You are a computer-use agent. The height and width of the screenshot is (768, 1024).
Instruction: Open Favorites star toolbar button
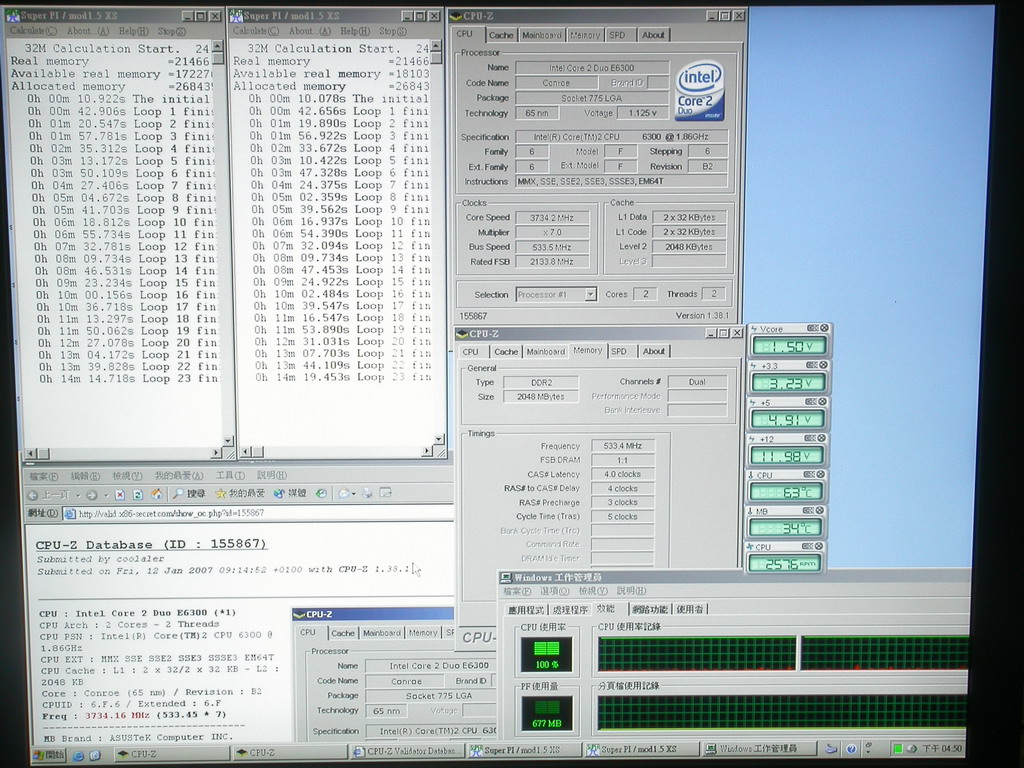pos(240,493)
